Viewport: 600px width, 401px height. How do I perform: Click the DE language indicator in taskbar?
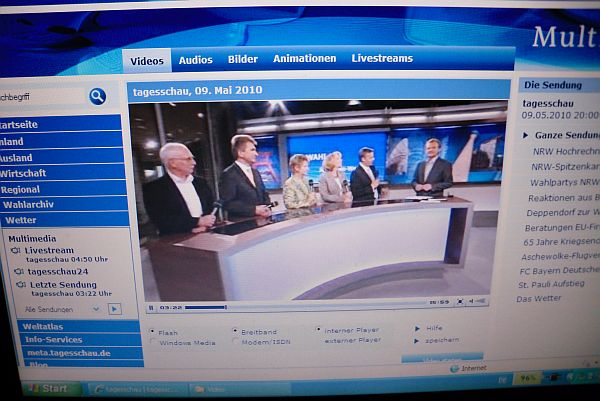(x=502, y=380)
